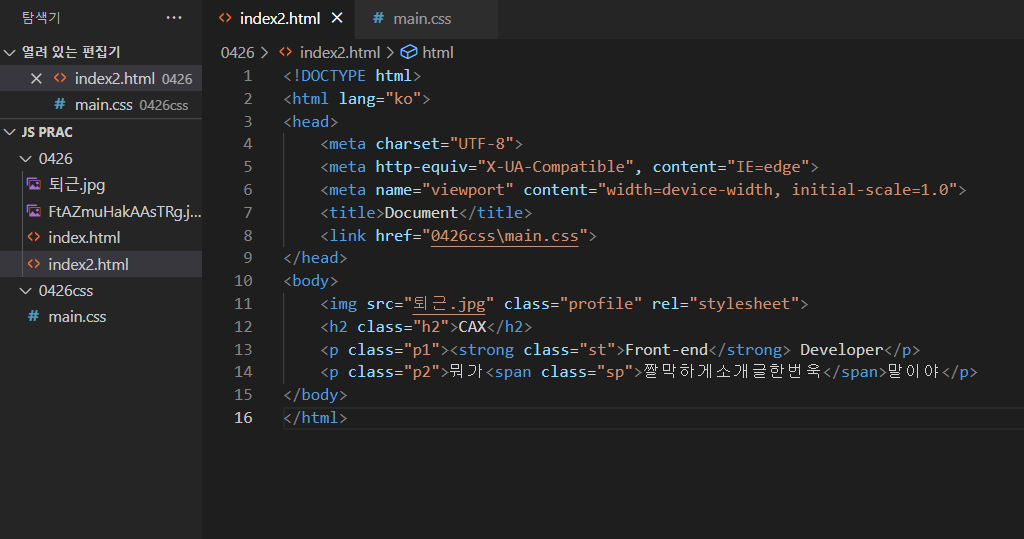Image resolution: width=1024 pixels, height=539 pixels.
Task: Click the HTML file icon in breadcrumb
Action: (x=285, y=52)
